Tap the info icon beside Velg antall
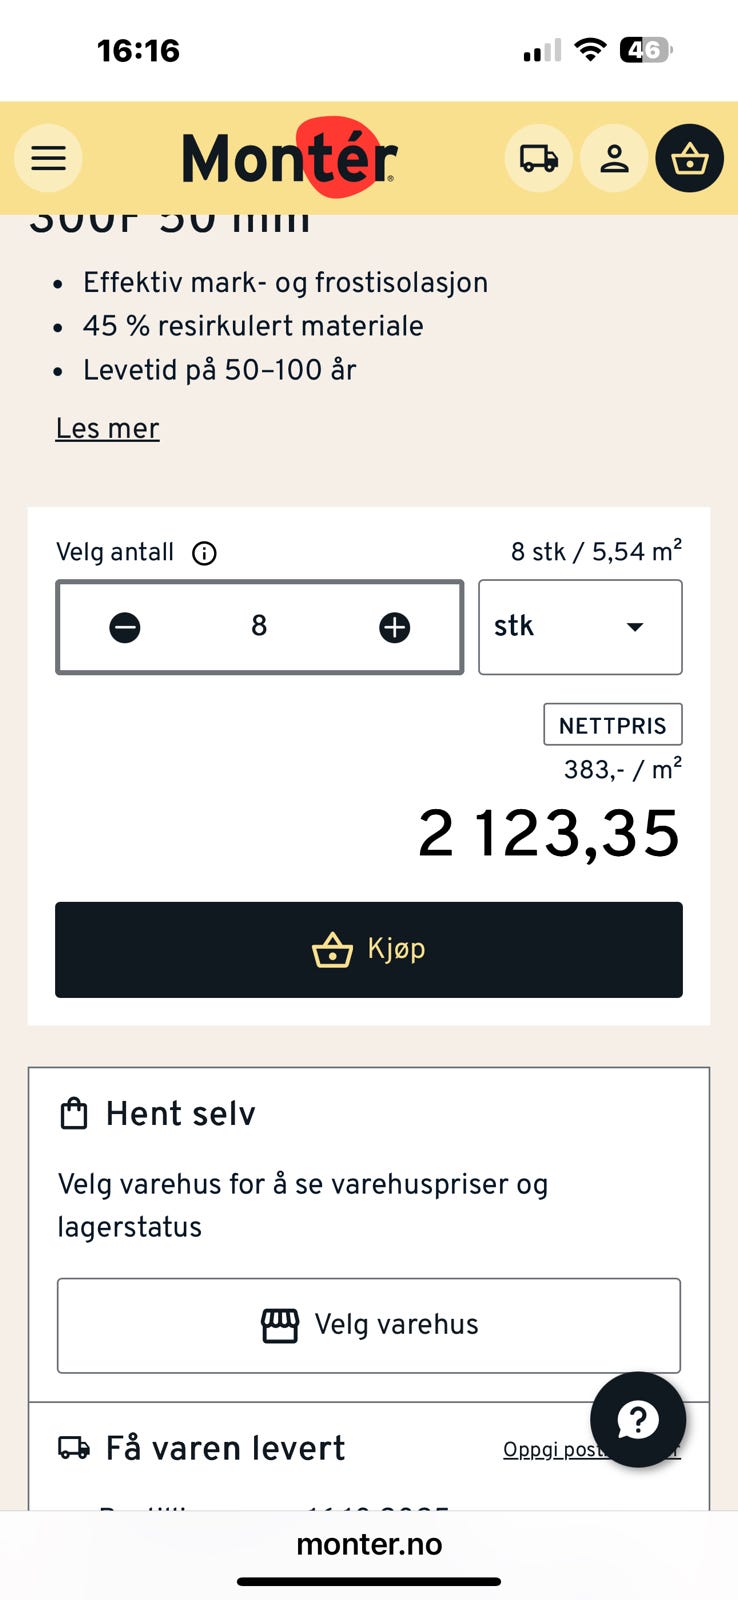The width and height of the screenshot is (738, 1600). [204, 553]
